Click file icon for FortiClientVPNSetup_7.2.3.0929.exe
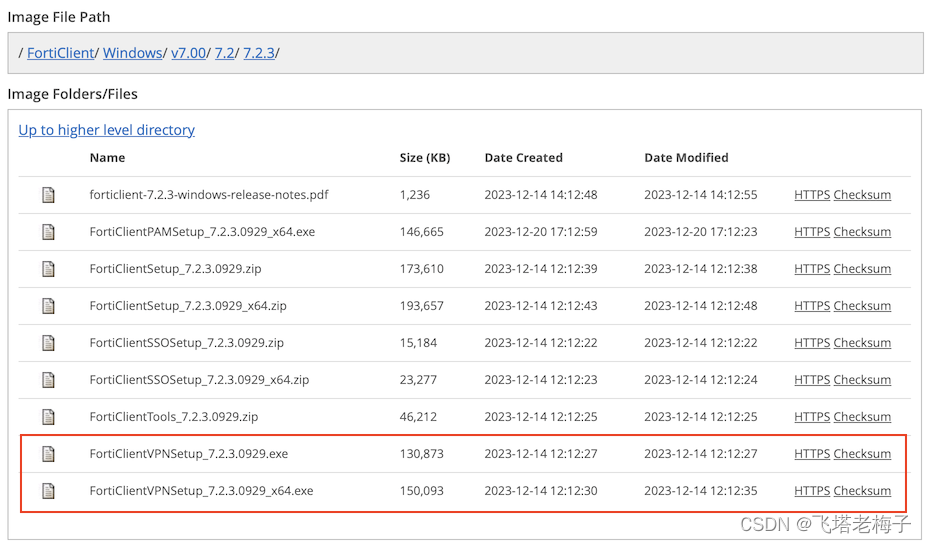This screenshot has width=926, height=543. tap(48, 454)
